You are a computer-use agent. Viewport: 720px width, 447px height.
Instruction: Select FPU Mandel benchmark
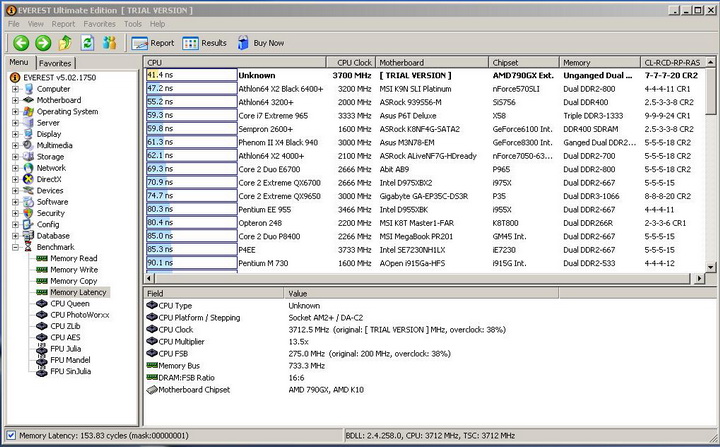[70, 360]
